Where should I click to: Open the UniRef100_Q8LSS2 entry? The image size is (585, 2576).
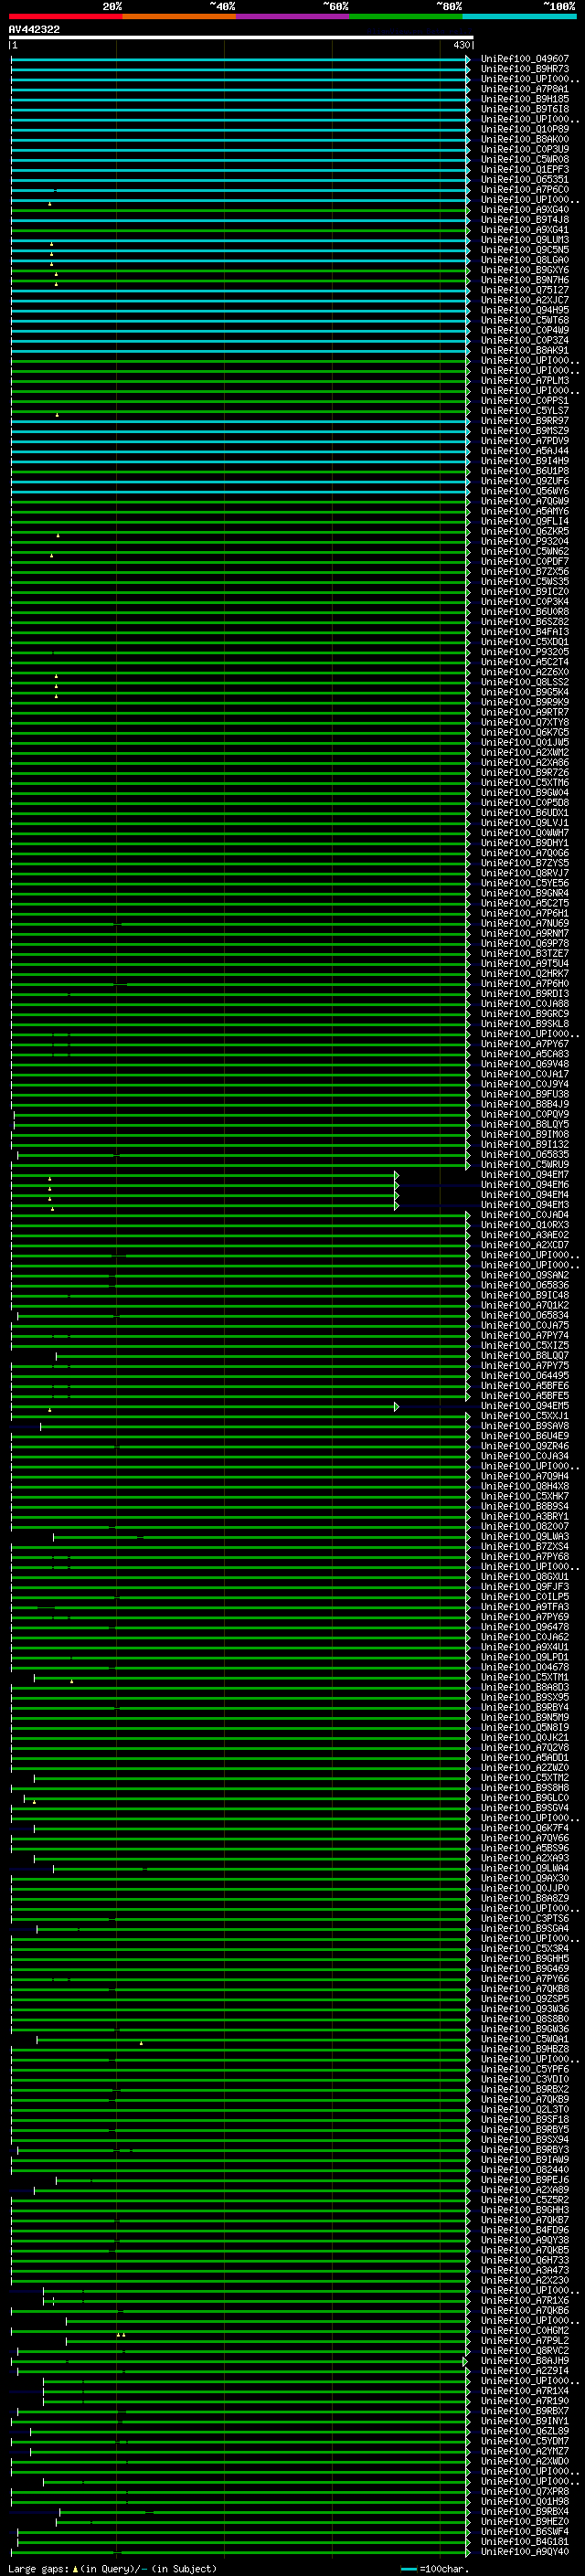coord(525,682)
